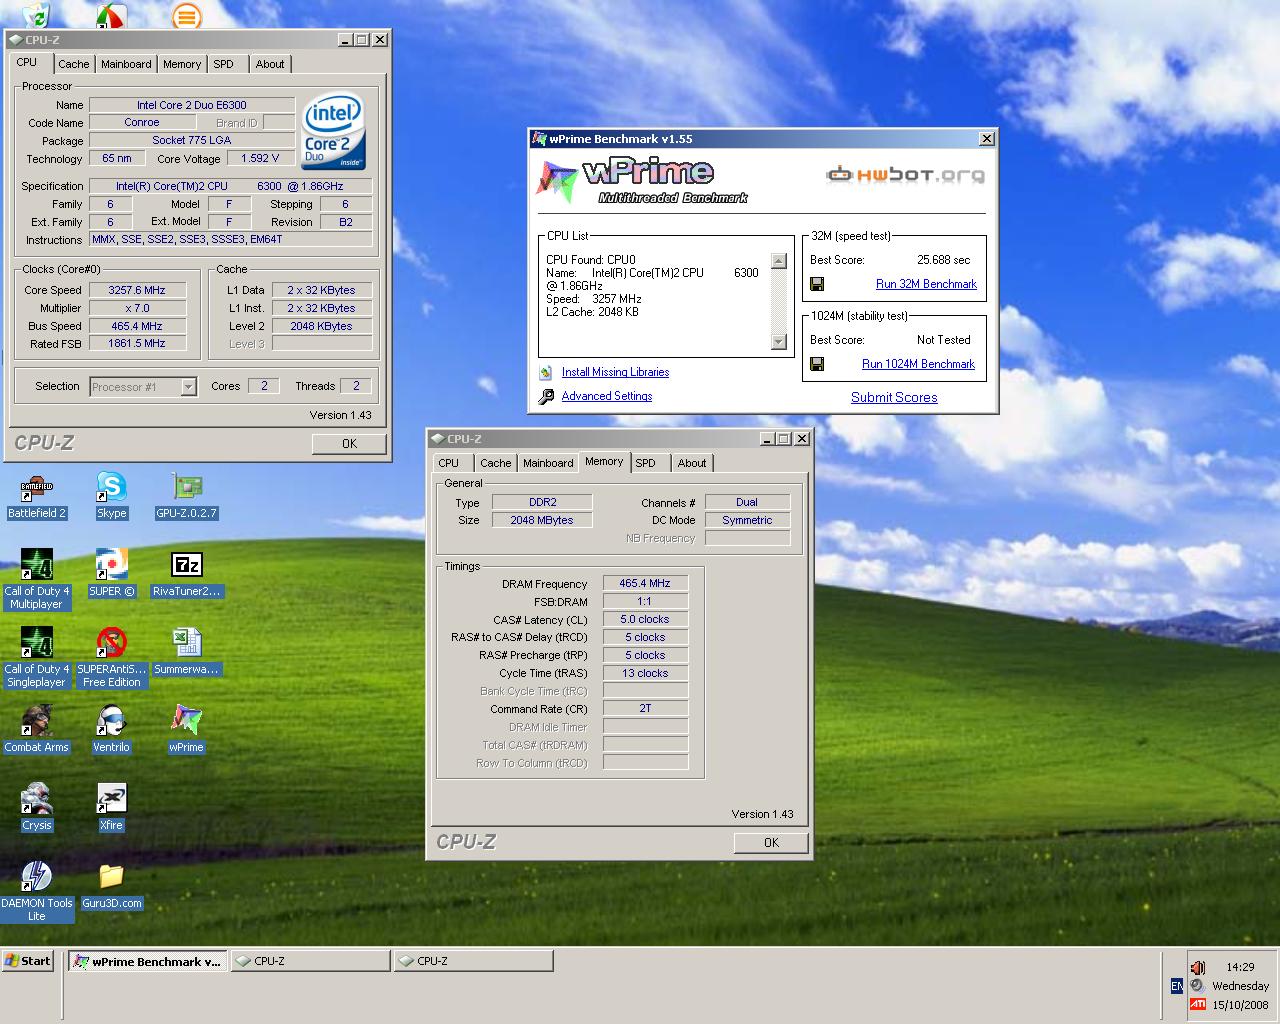The width and height of the screenshot is (1280, 1024).
Task: Open Cache tab in Memory CPU-Z window
Action: [x=495, y=463]
